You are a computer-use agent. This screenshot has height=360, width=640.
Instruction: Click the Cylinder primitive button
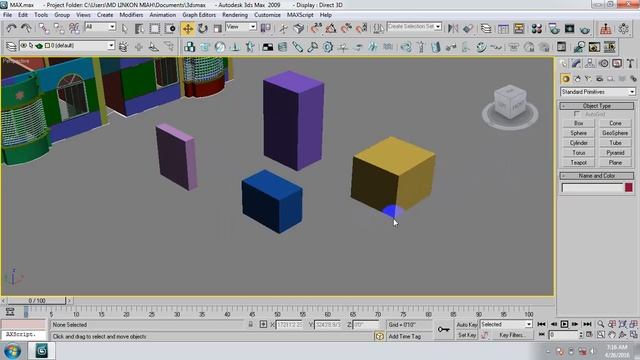[578, 142]
